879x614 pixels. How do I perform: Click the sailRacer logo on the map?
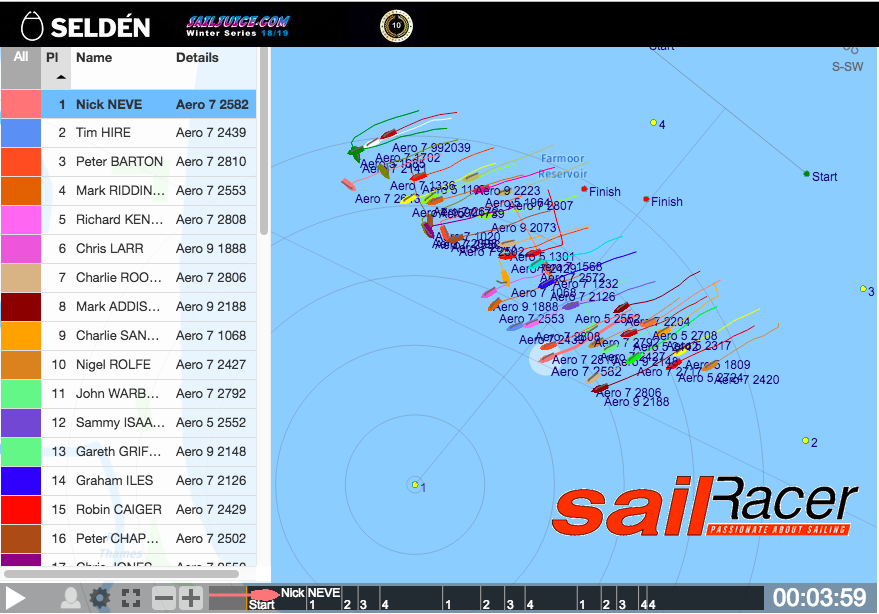coord(704,506)
